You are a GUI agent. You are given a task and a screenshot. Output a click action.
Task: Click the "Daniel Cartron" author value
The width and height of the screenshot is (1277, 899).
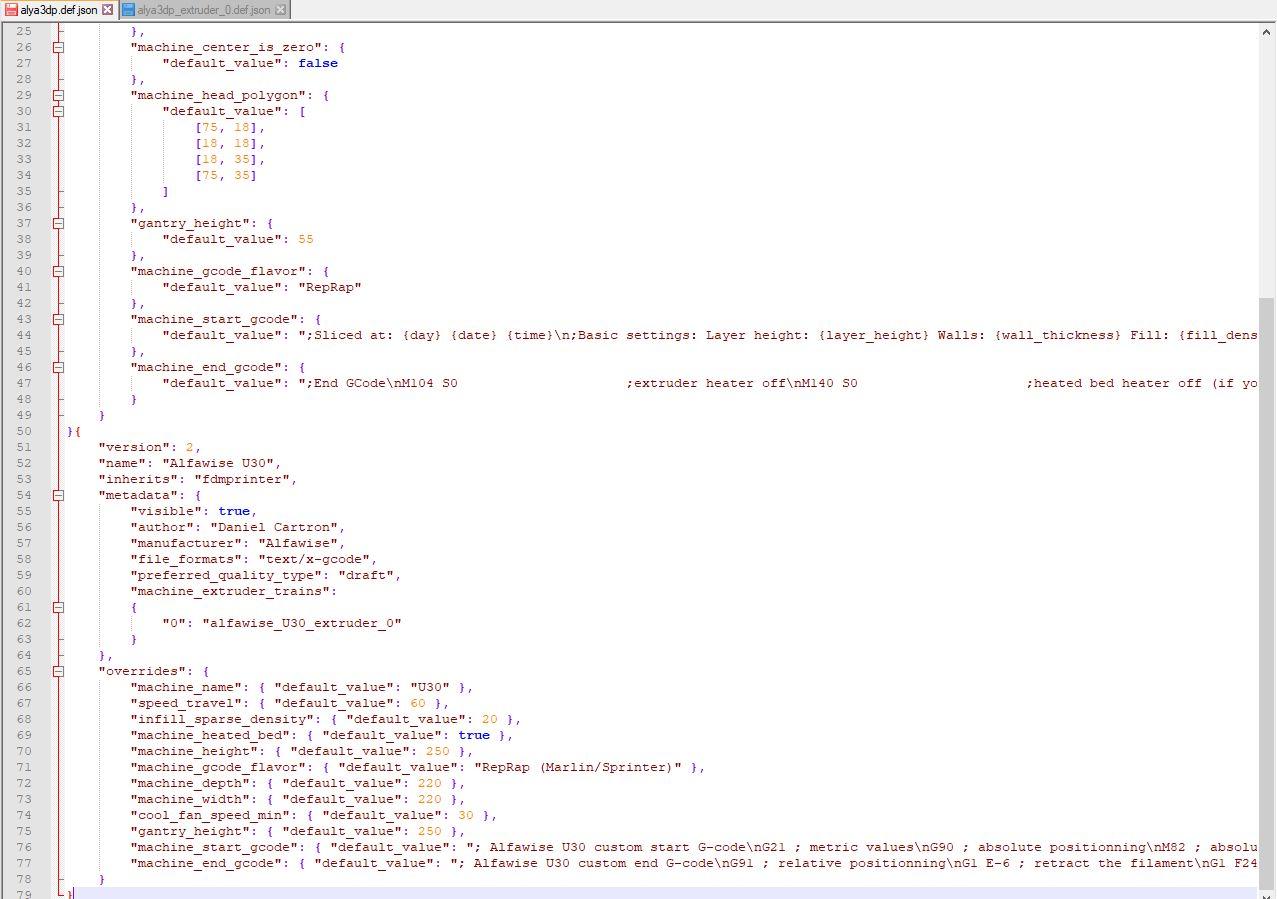(x=274, y=527)
